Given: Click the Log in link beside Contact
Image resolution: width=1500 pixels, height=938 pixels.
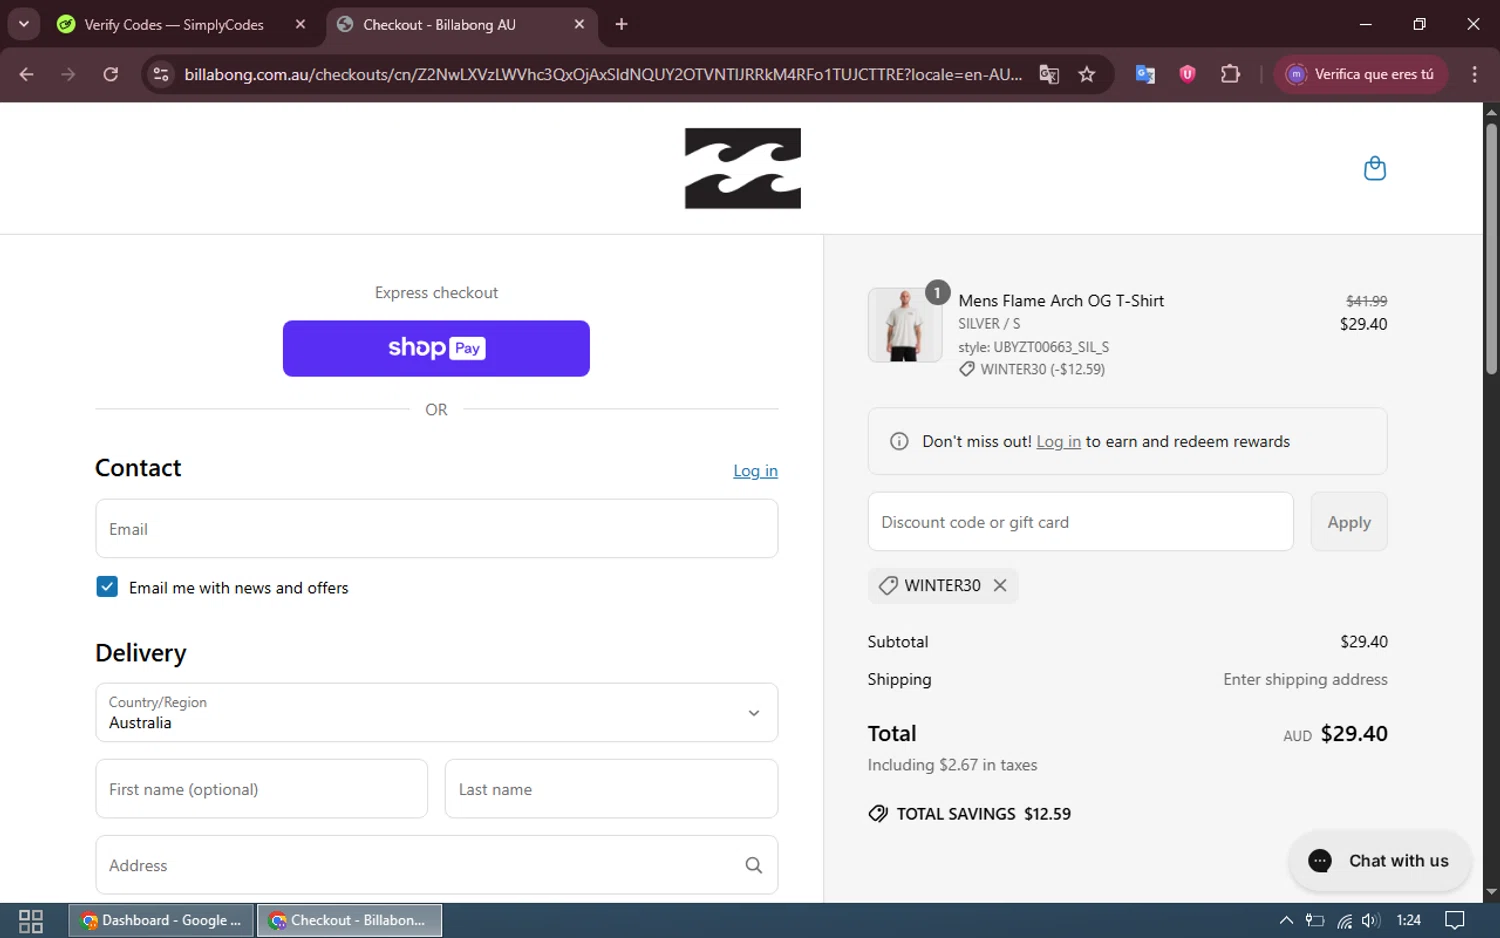Looking at the screenshot, I should click(755, 470).
